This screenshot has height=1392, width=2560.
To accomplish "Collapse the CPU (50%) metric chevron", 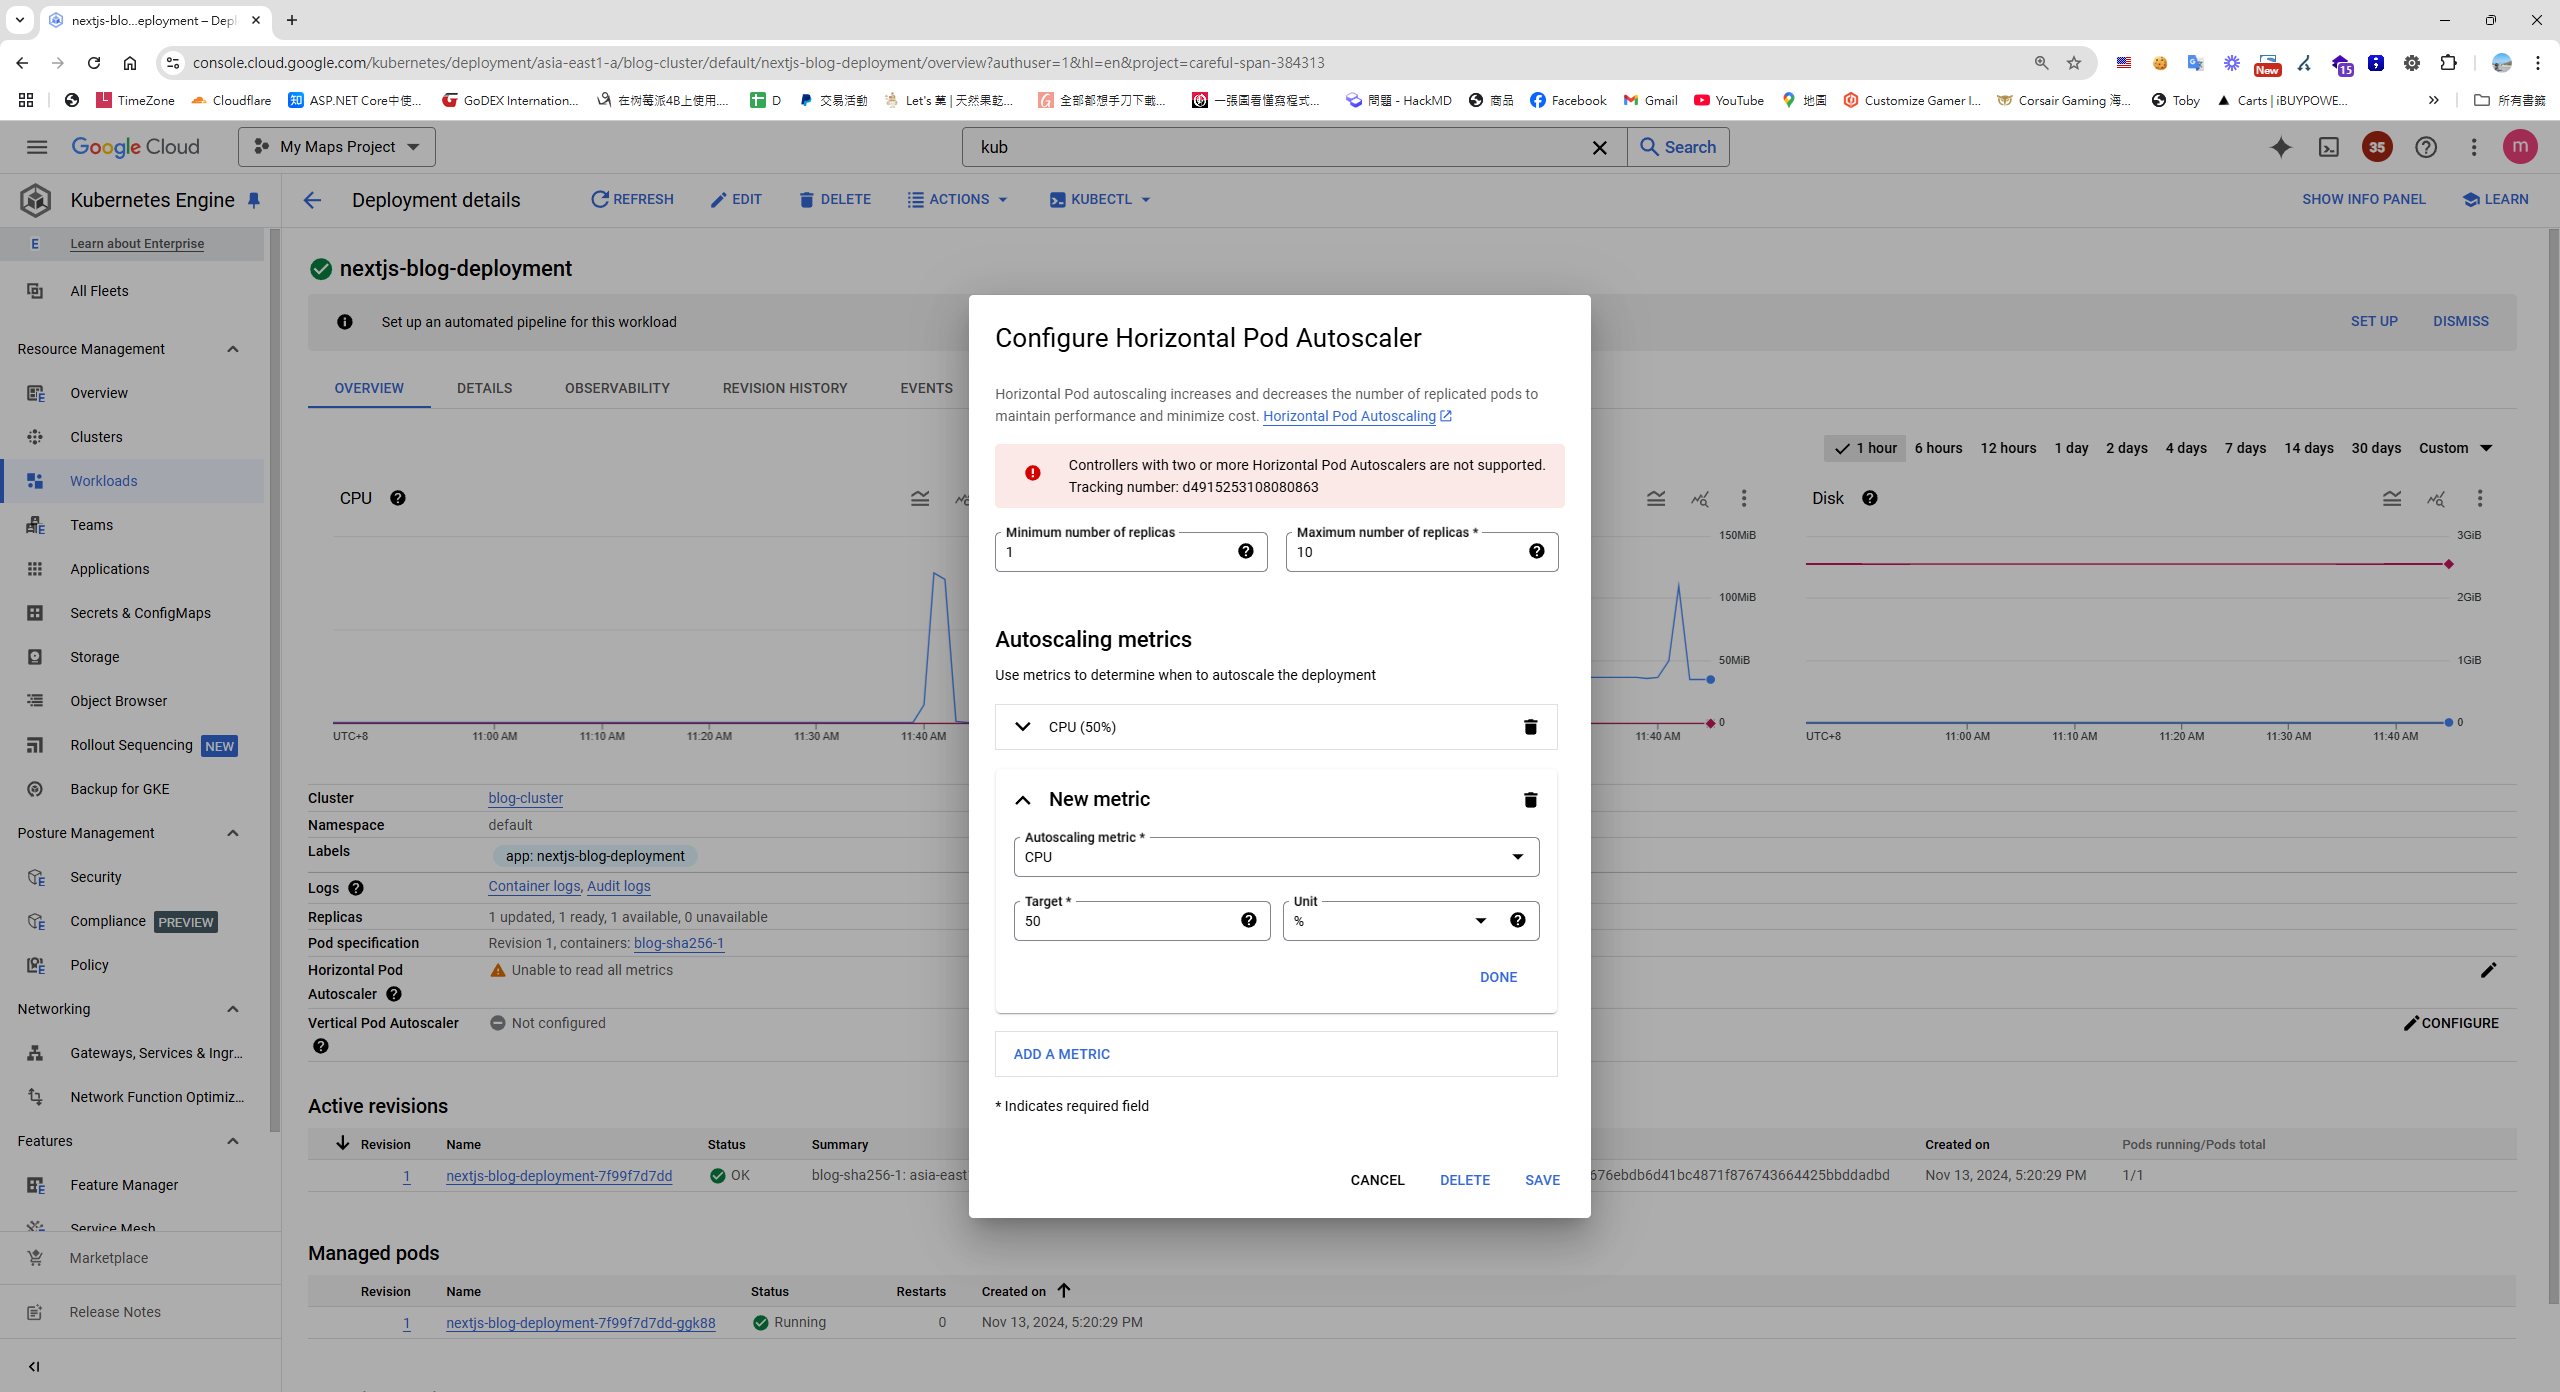I will click(1022, 727).
